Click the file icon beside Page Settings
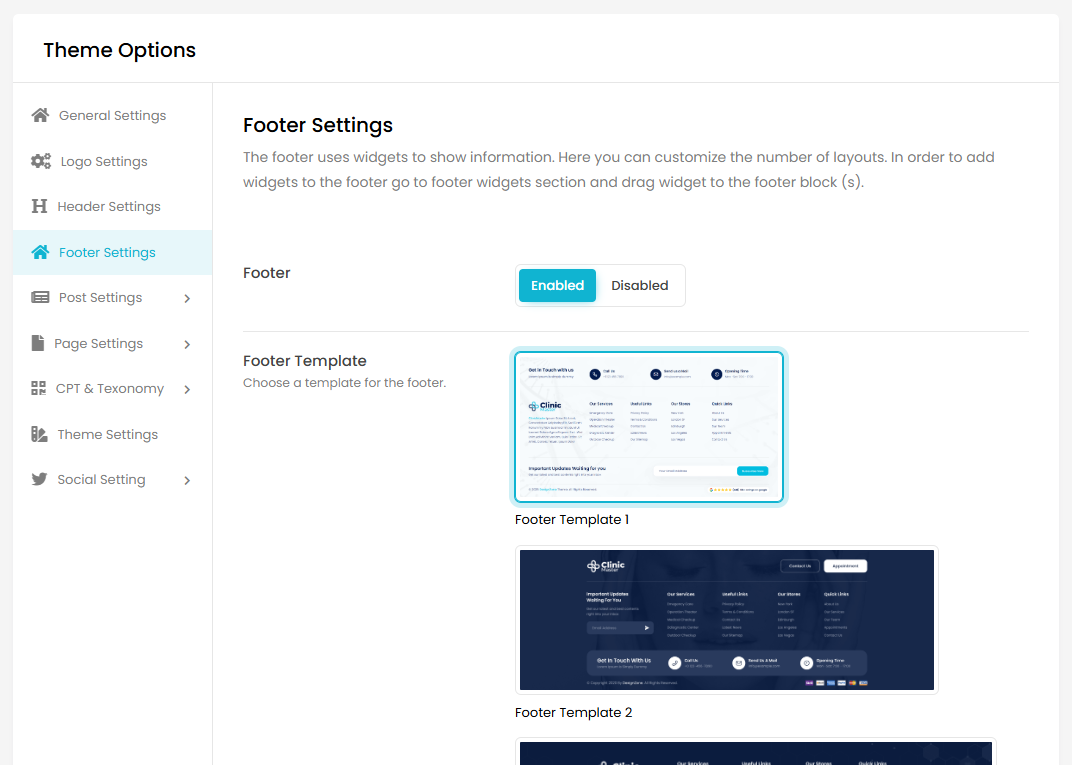The width and height of the screenshot is (1072, 765). coord(38,343)
